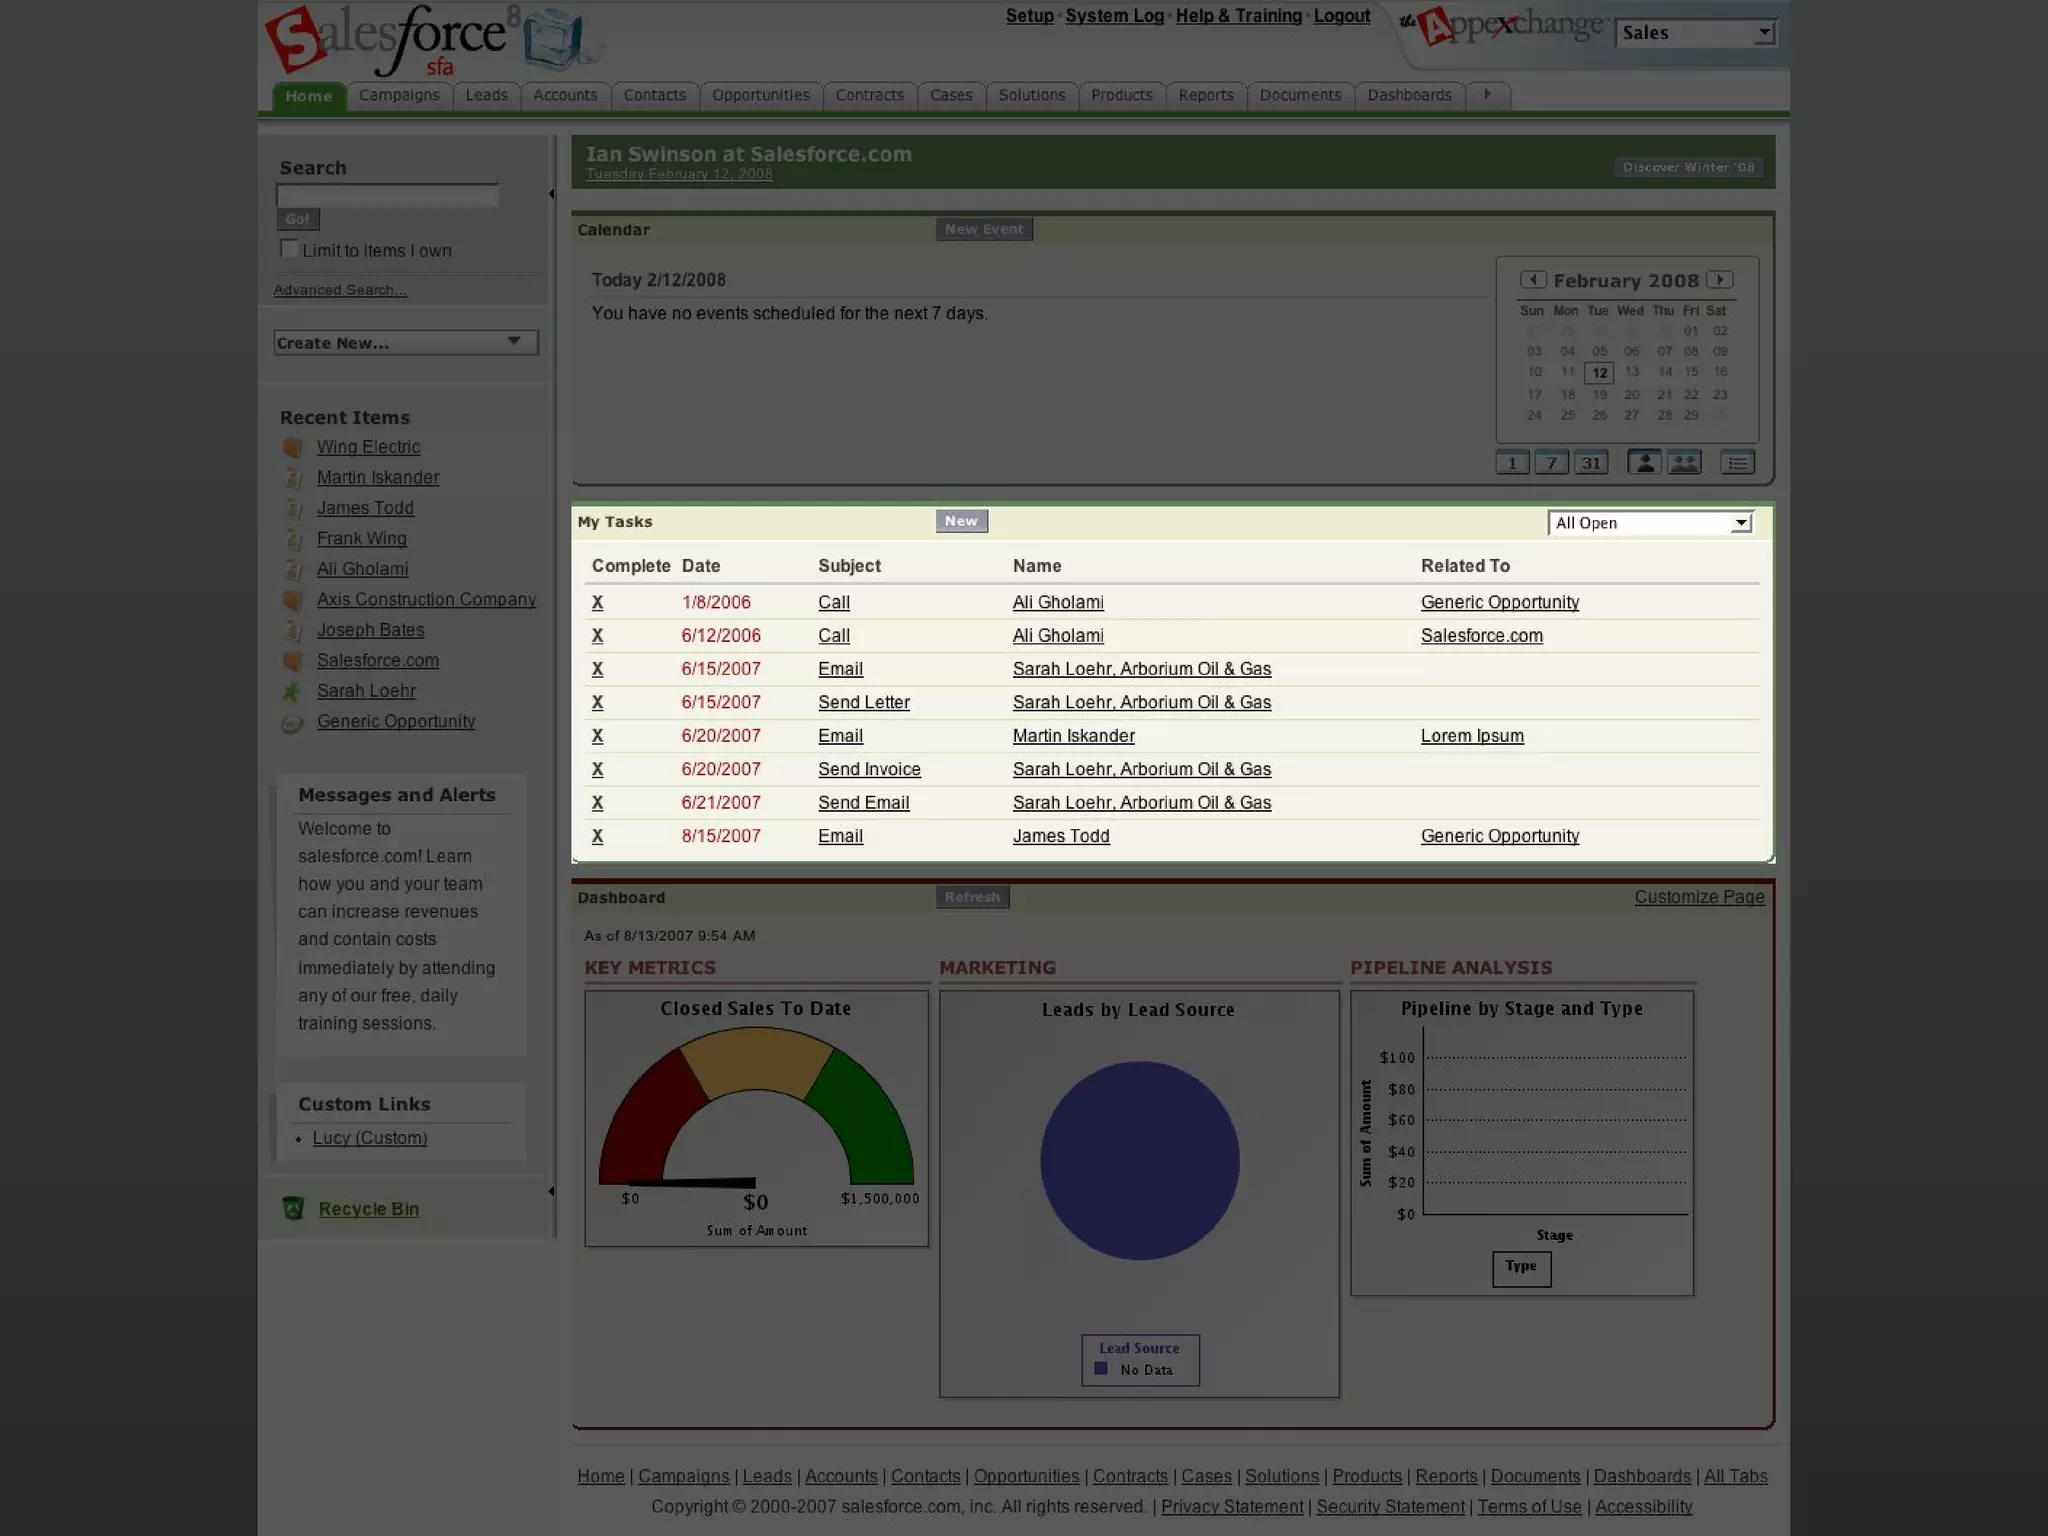Open the activity list view icon
The width and height of the screenshot is (2048, 1536).
point(1737,463)
